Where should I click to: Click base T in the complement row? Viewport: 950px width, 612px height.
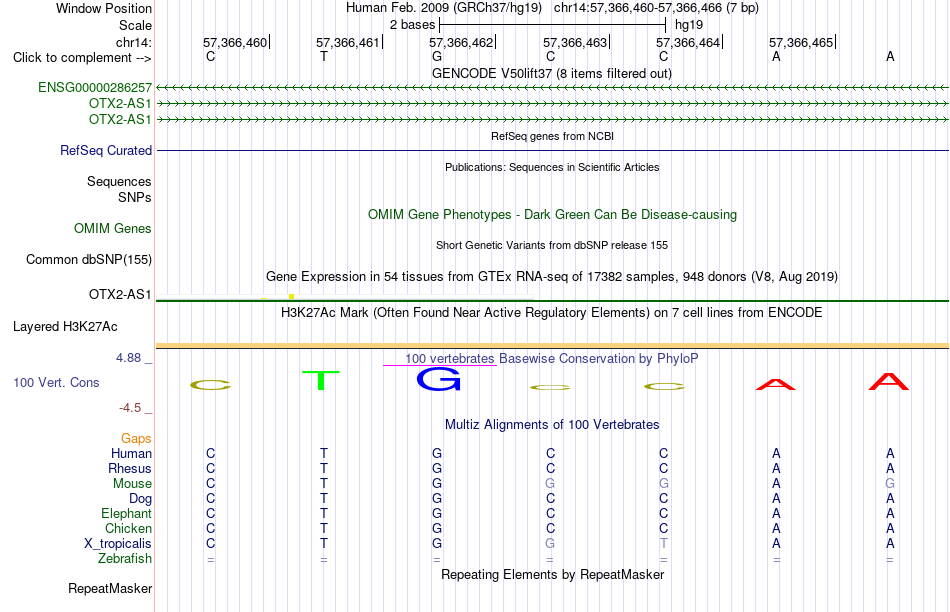pyautogui.click(x=324, y=56)
